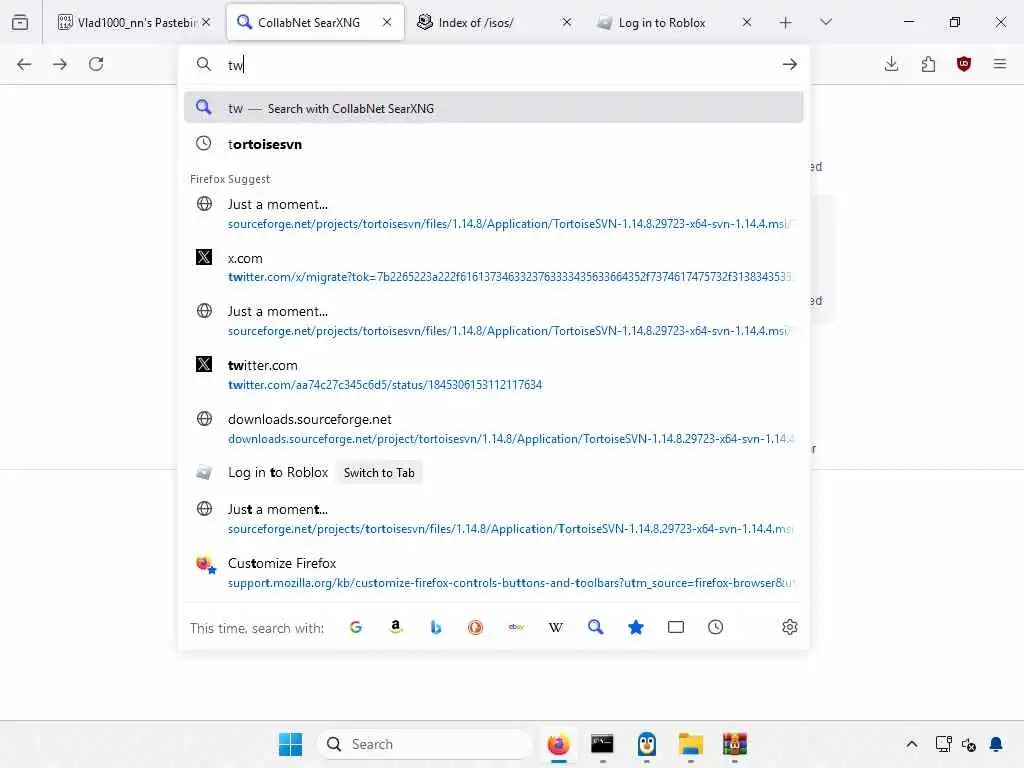Screen dimensions: 1024x768
Task: Open the first 'Just a moment...' sourceforge suggestion
Action: 494,214
